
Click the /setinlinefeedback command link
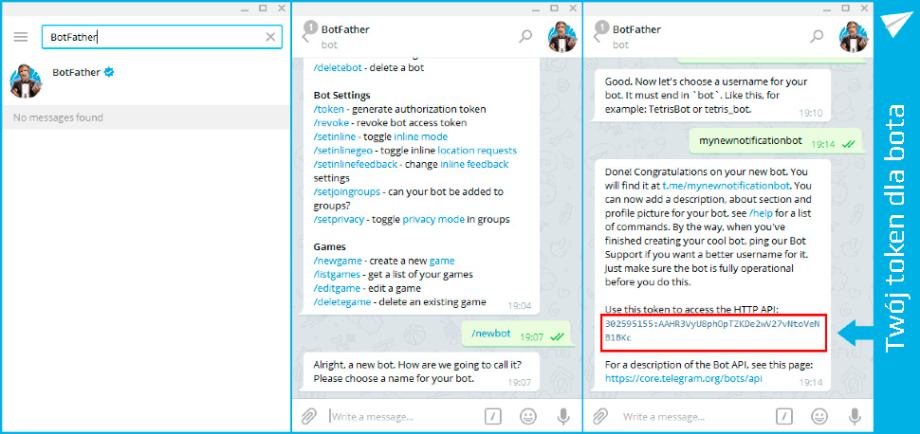point(355,164)
